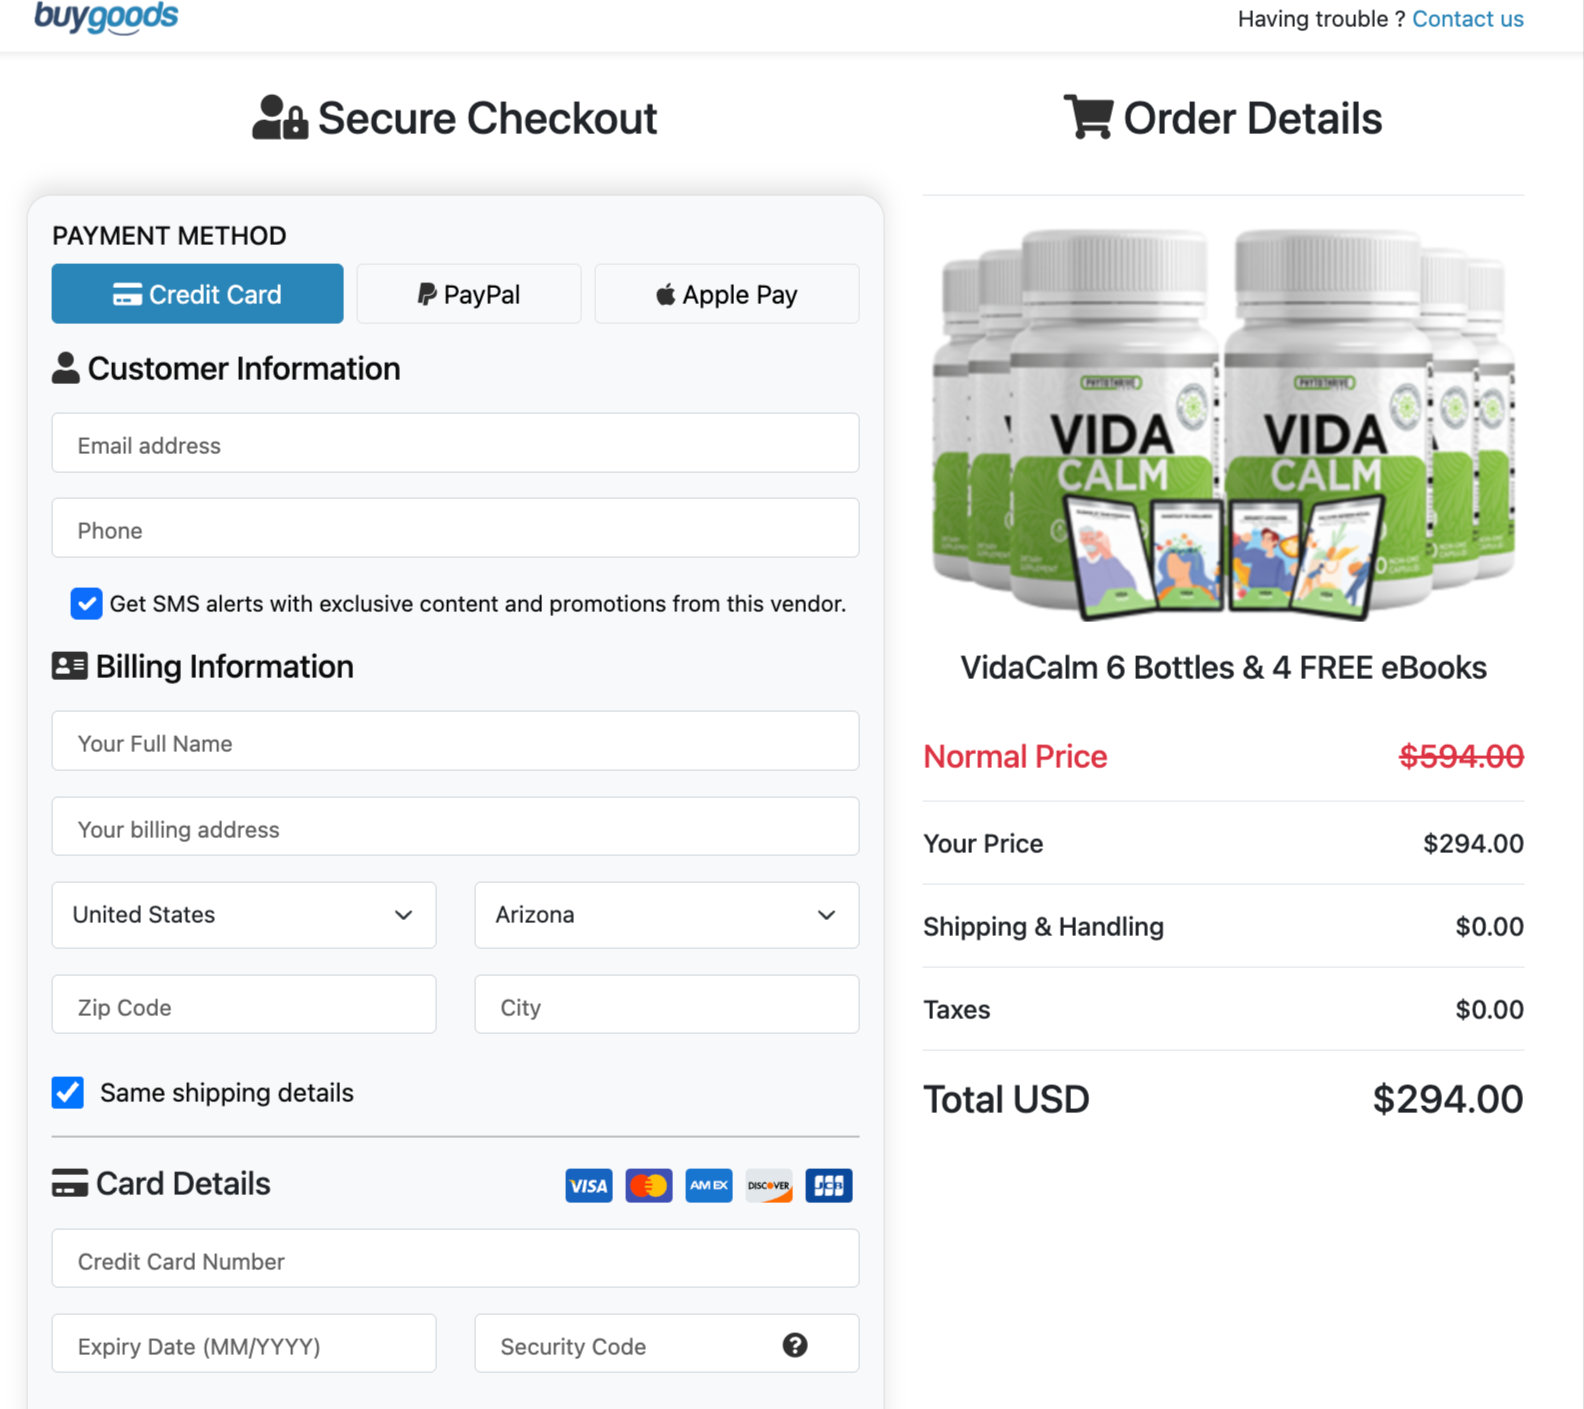Viewport: 1584px width, 1409px height.
Task: Click the Secure Checkout lock icon
Action: click(280, 118)
